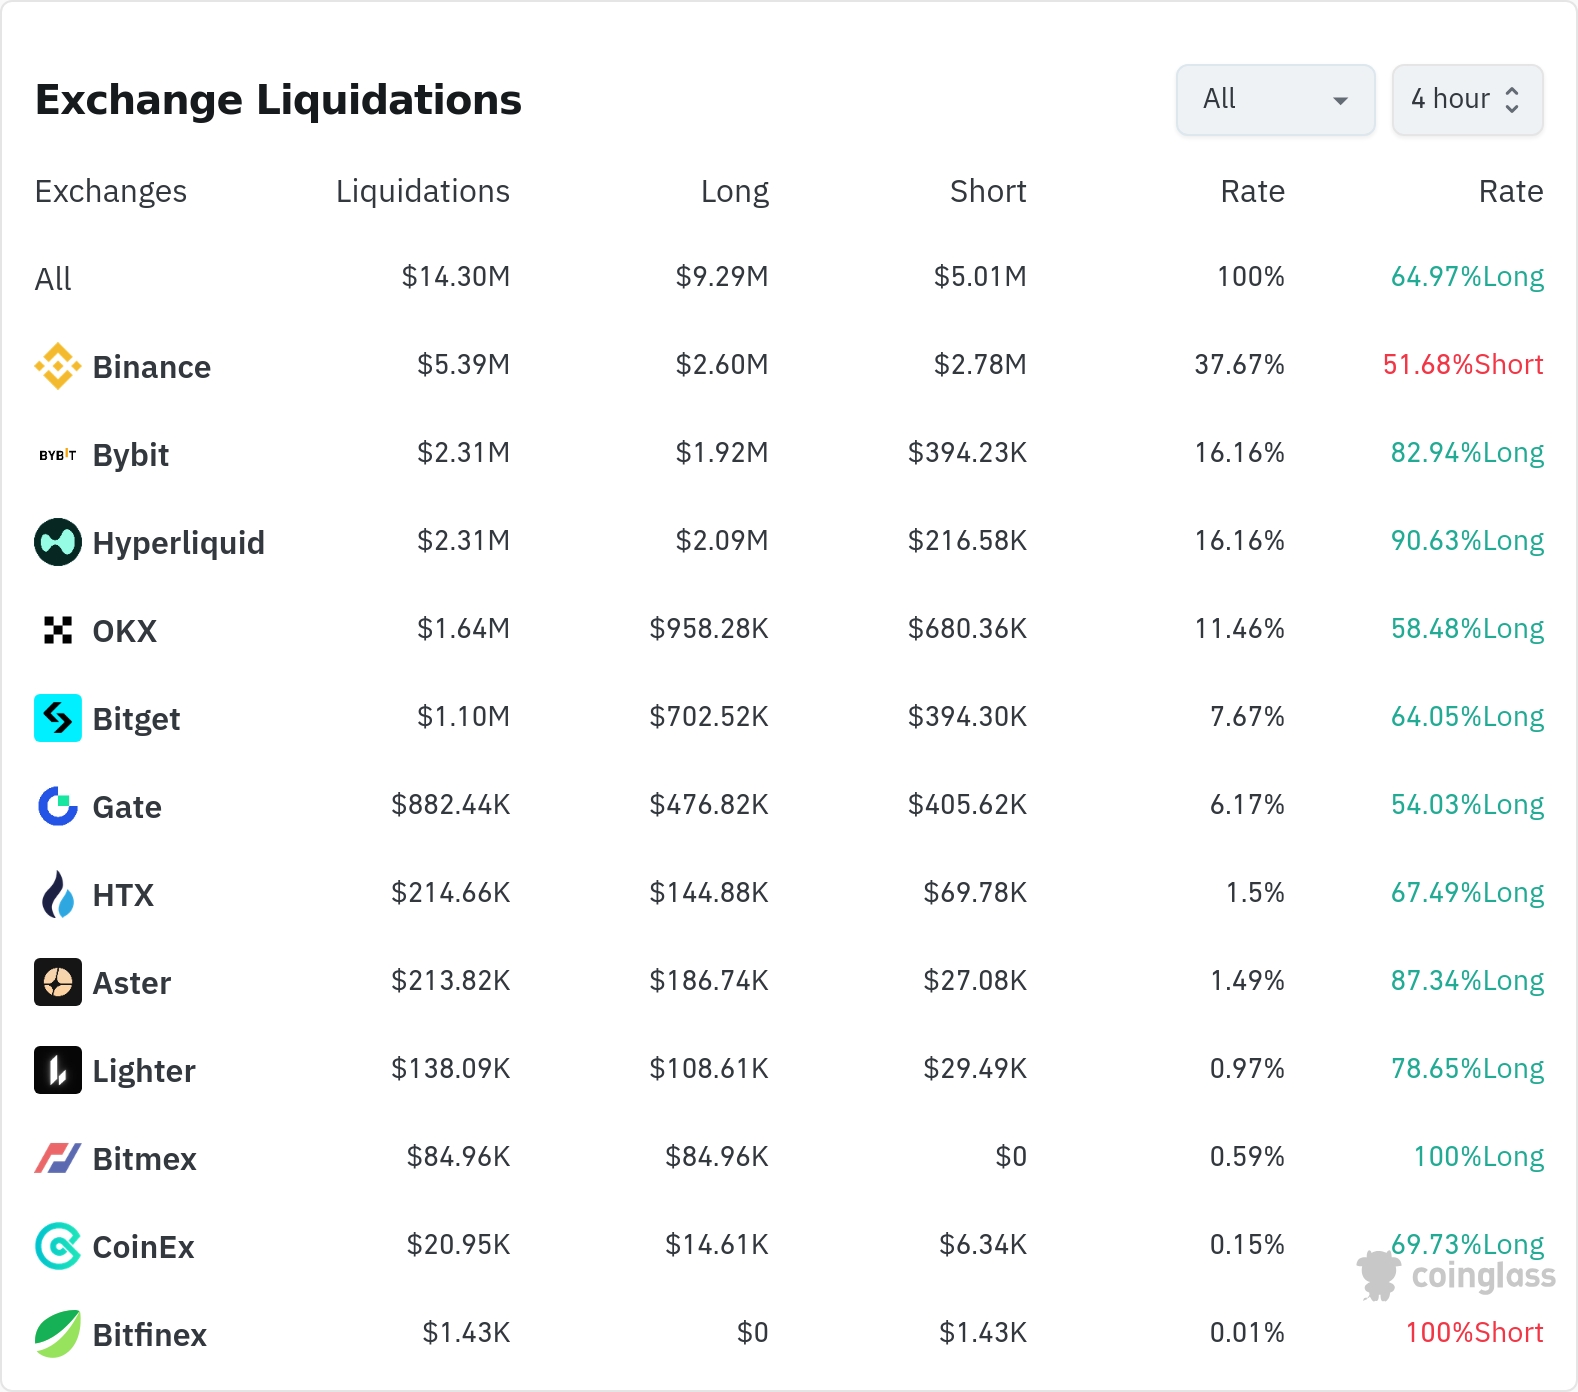The width and height of the screenshot is (1578, 1392).
Task: Click the Bybit logo icon
Action: (58, 455)
